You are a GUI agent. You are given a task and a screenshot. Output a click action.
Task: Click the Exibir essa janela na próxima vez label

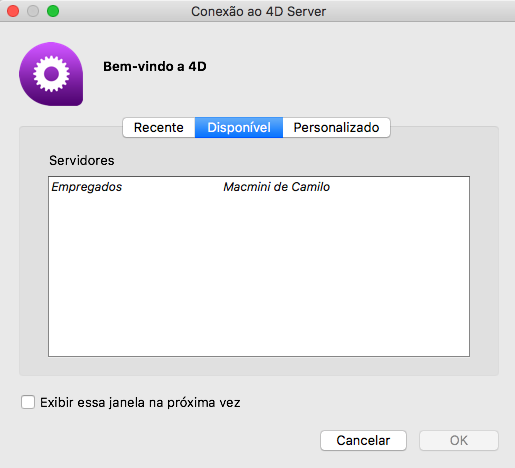click(x=140, y=402)
